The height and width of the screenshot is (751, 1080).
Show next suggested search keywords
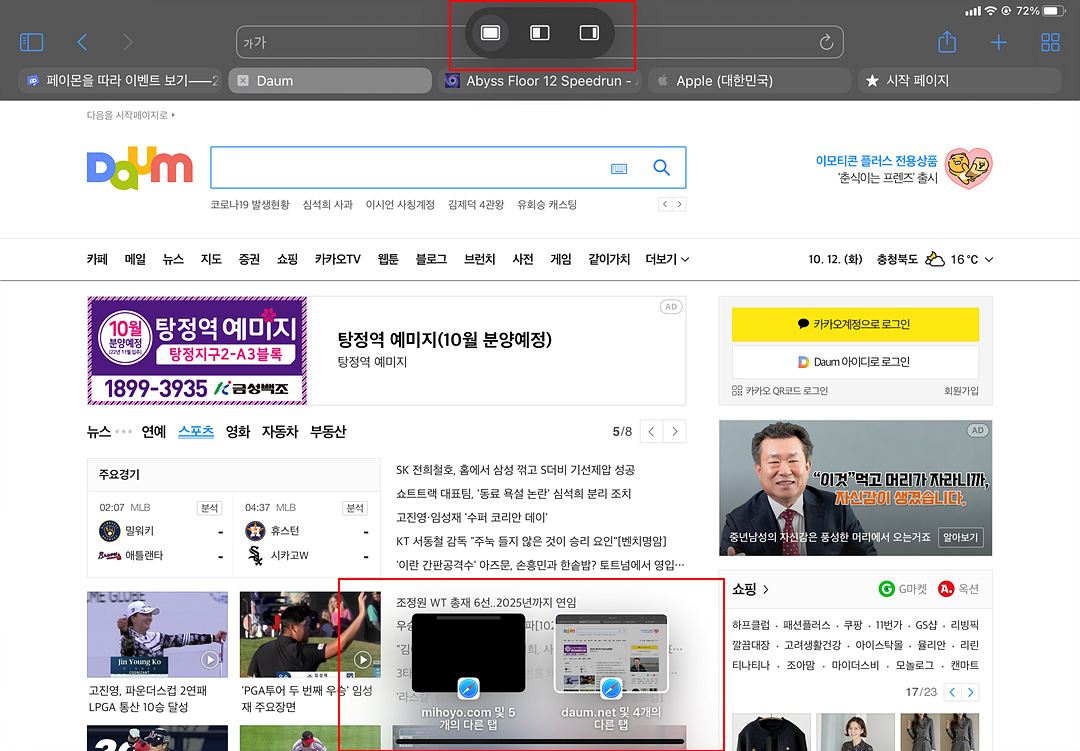pos(679,204)
